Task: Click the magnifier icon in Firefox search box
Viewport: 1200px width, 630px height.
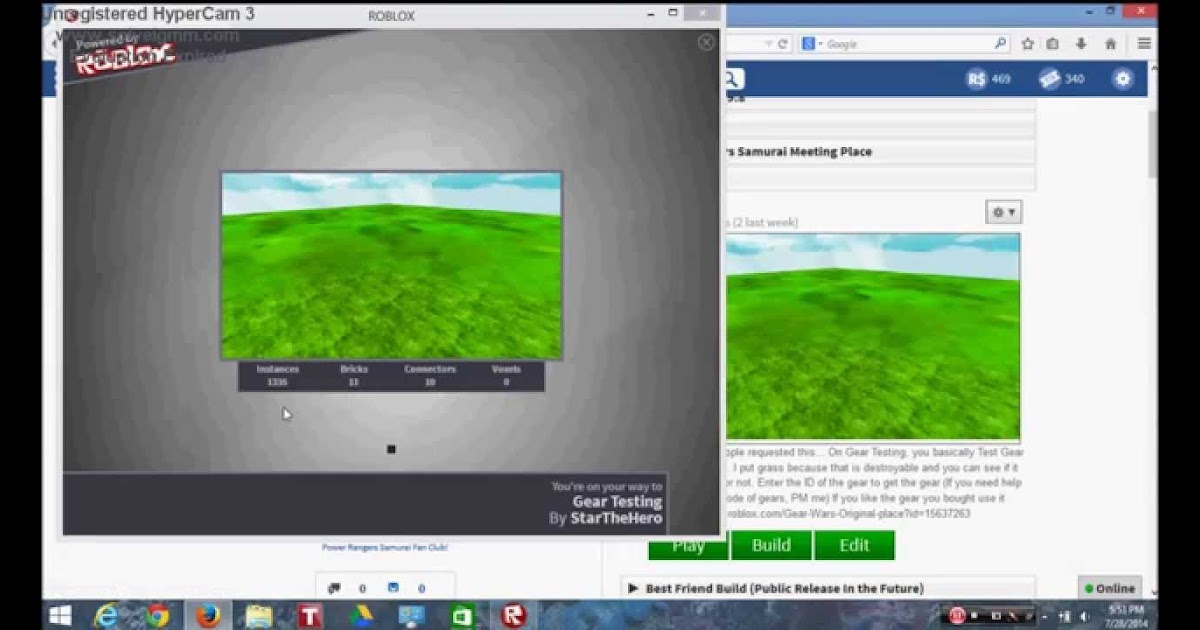Action: tap(1000, 44)
